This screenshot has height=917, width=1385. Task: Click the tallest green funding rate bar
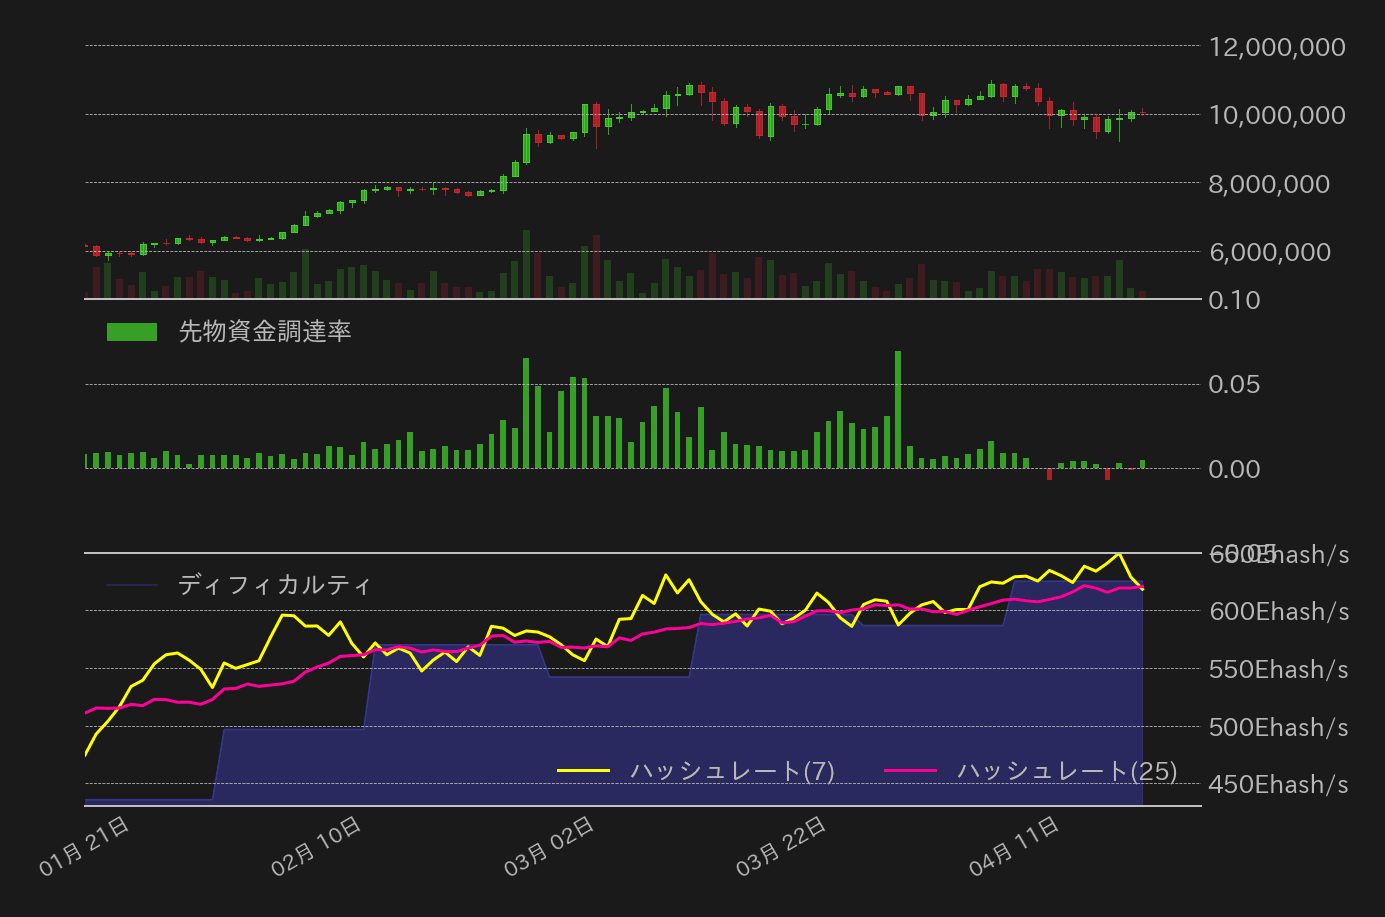(x=897, y=410)
